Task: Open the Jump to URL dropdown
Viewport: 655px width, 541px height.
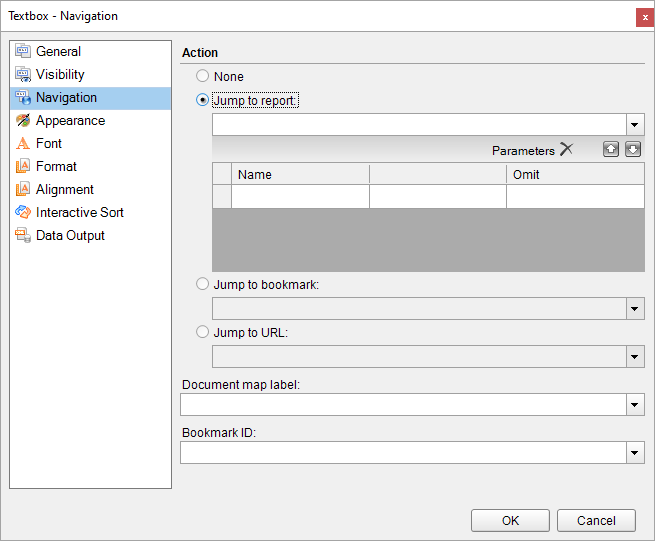Action: click(635, 357)
